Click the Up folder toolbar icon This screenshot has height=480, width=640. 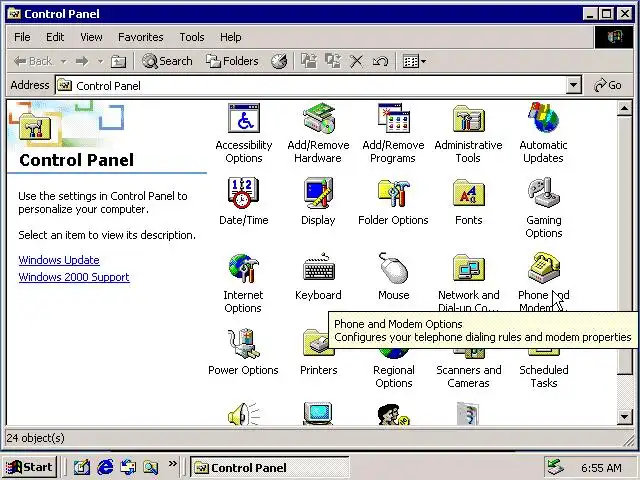(x=118, y=61)
